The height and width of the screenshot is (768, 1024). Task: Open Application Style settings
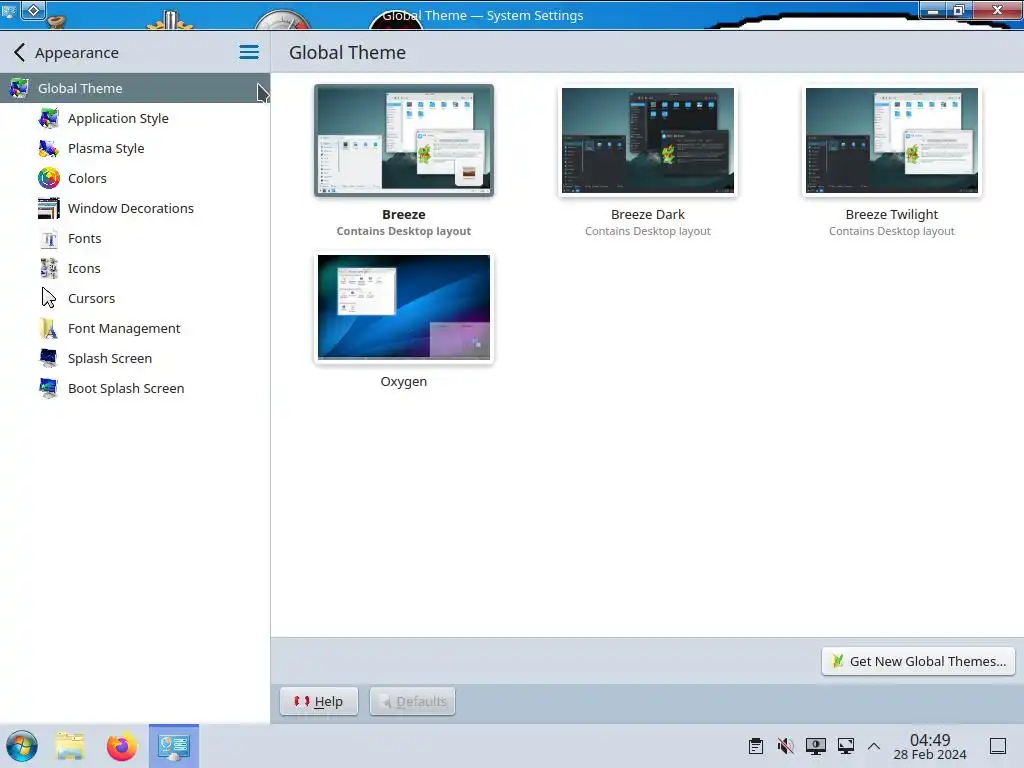click(x=135, y=118)
